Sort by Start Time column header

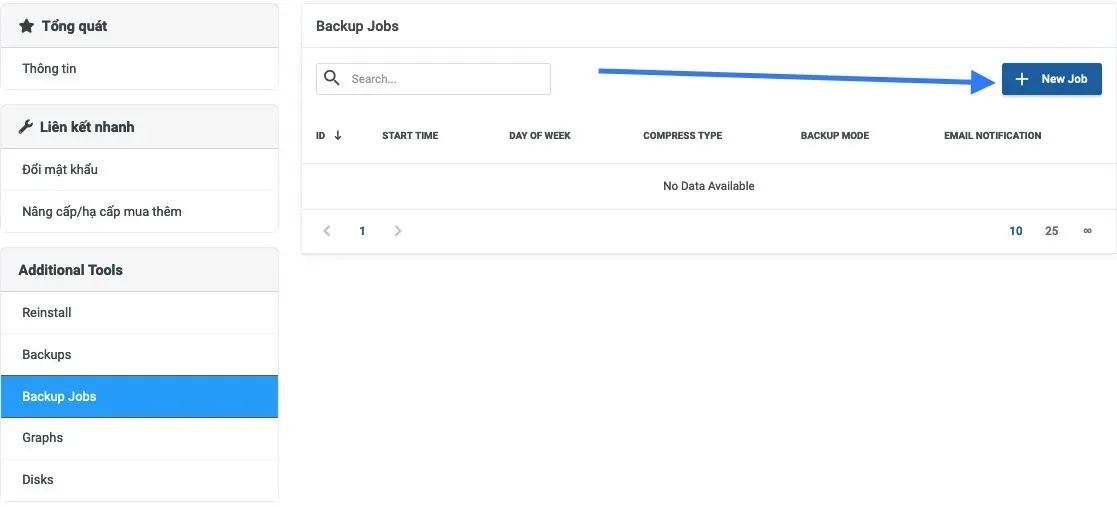410,135
